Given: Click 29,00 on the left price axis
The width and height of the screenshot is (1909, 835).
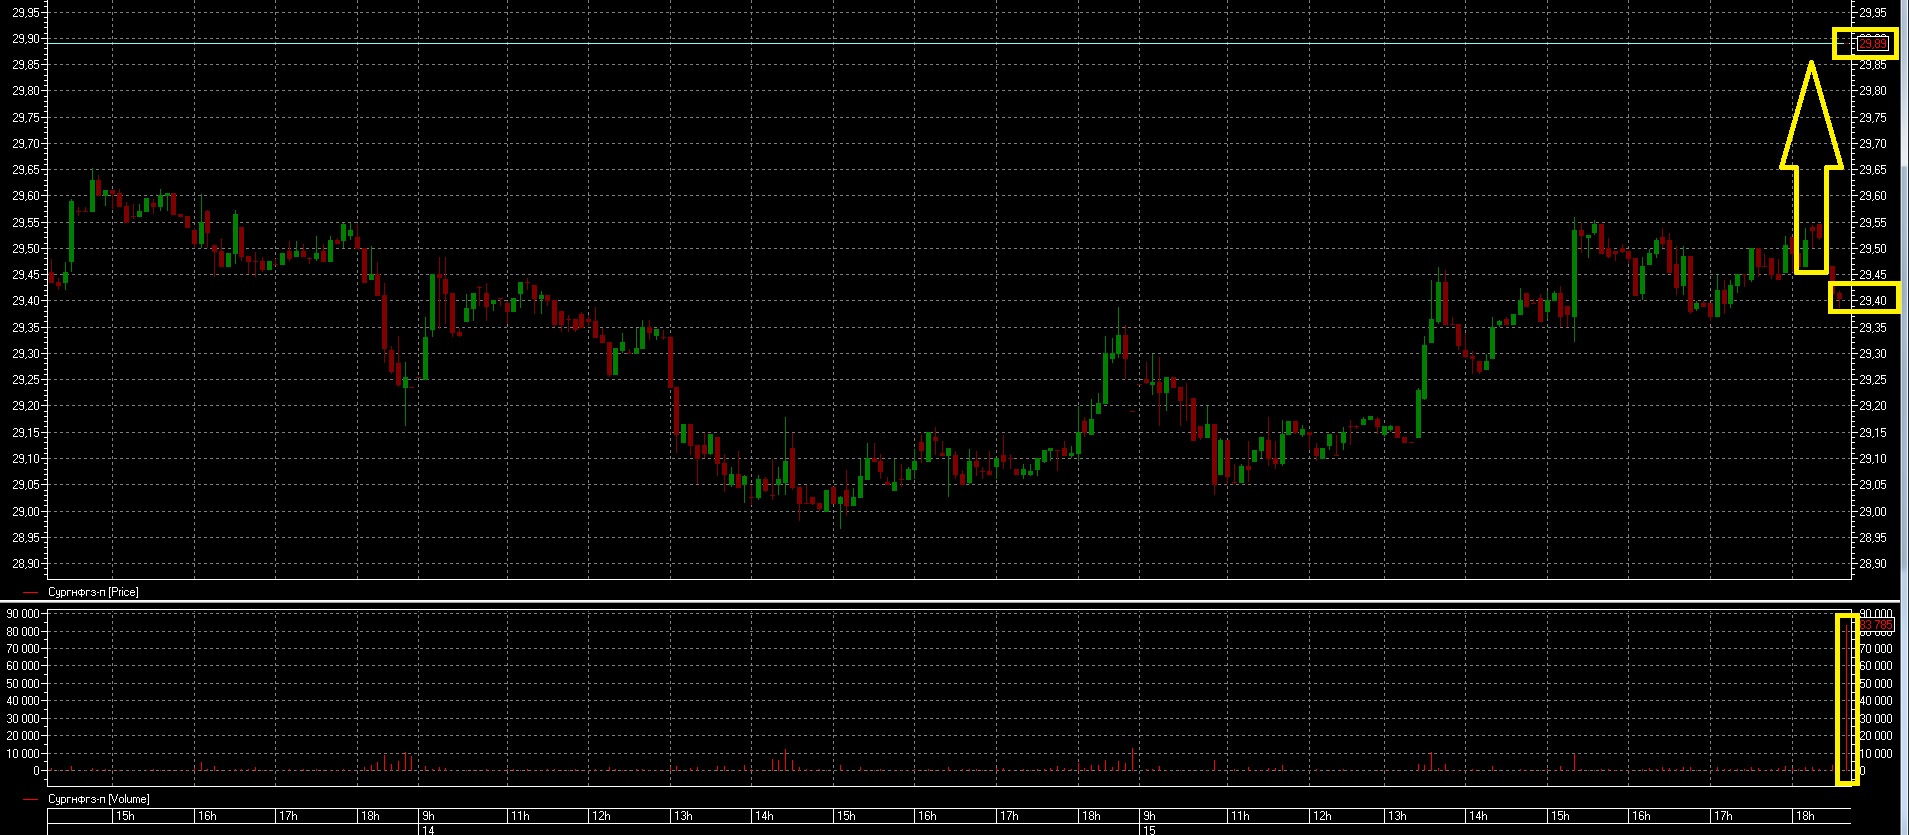Looking at the screenshot, I should click(26, 511).
